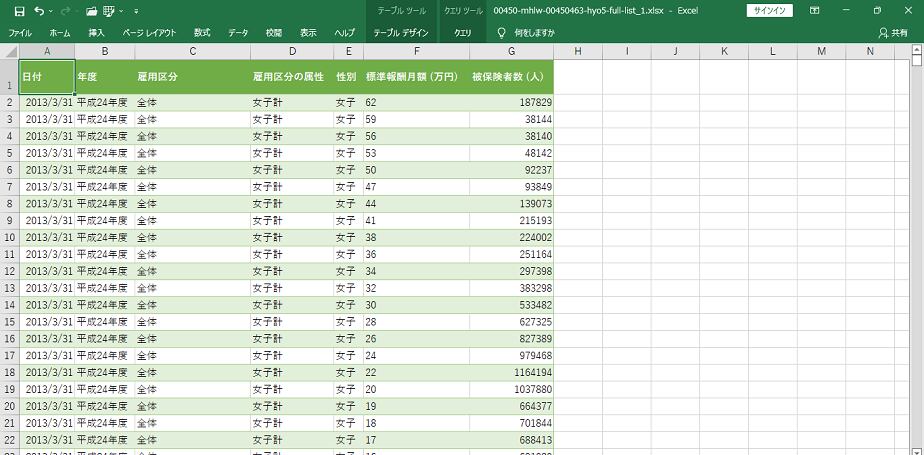Select the column G header
Viewport: 924px width, 455px height.
(x=511, y=51)
